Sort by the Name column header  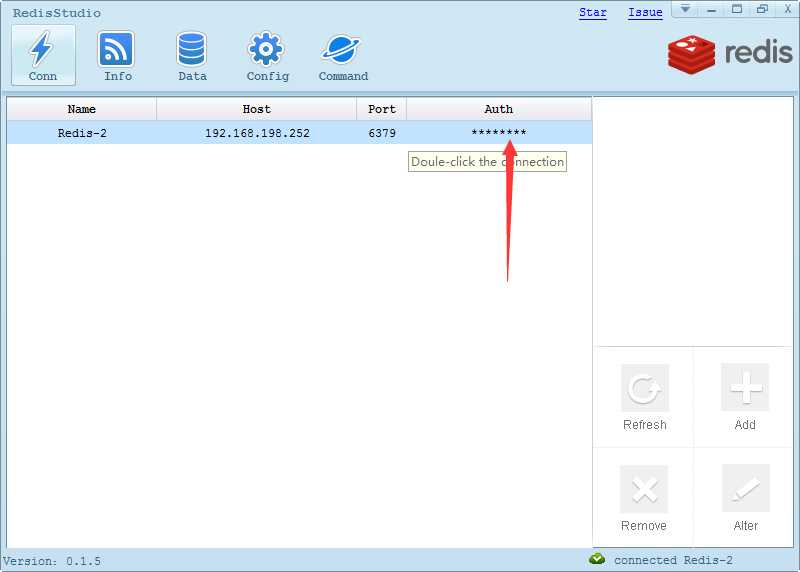(82, 109)
